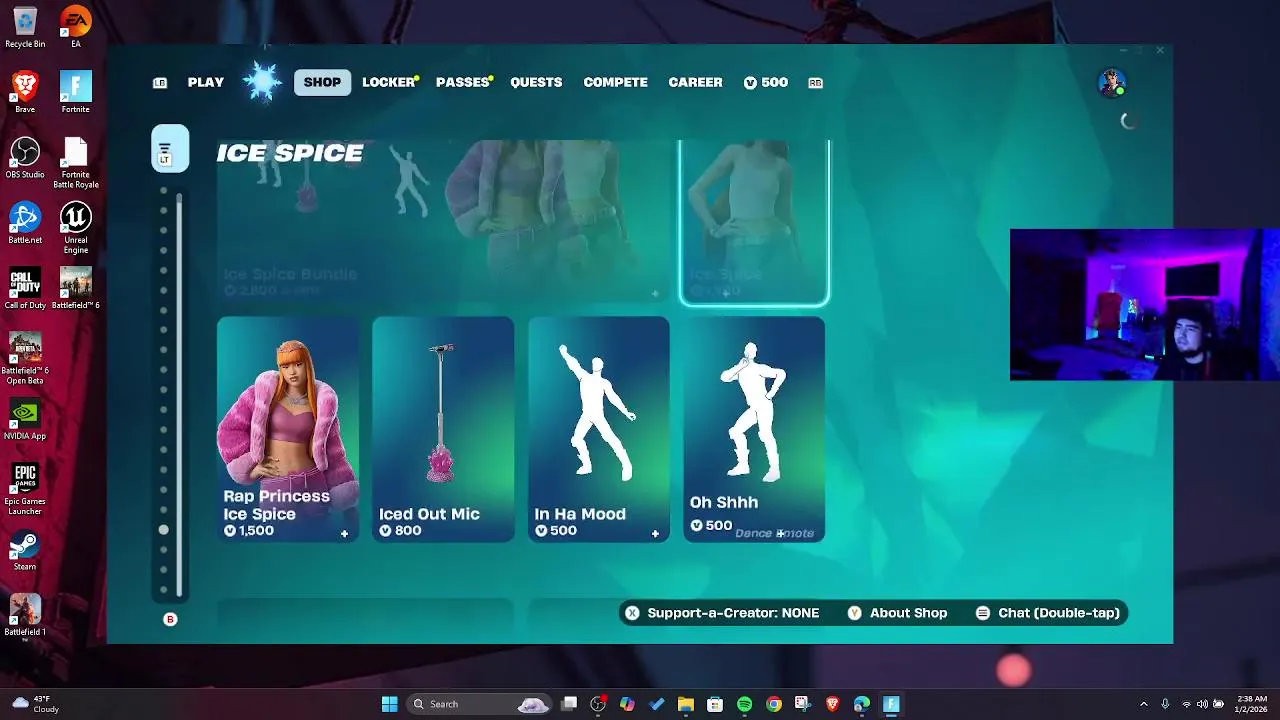
Task: Open the volume tray icon
Action: (1202, 704)
